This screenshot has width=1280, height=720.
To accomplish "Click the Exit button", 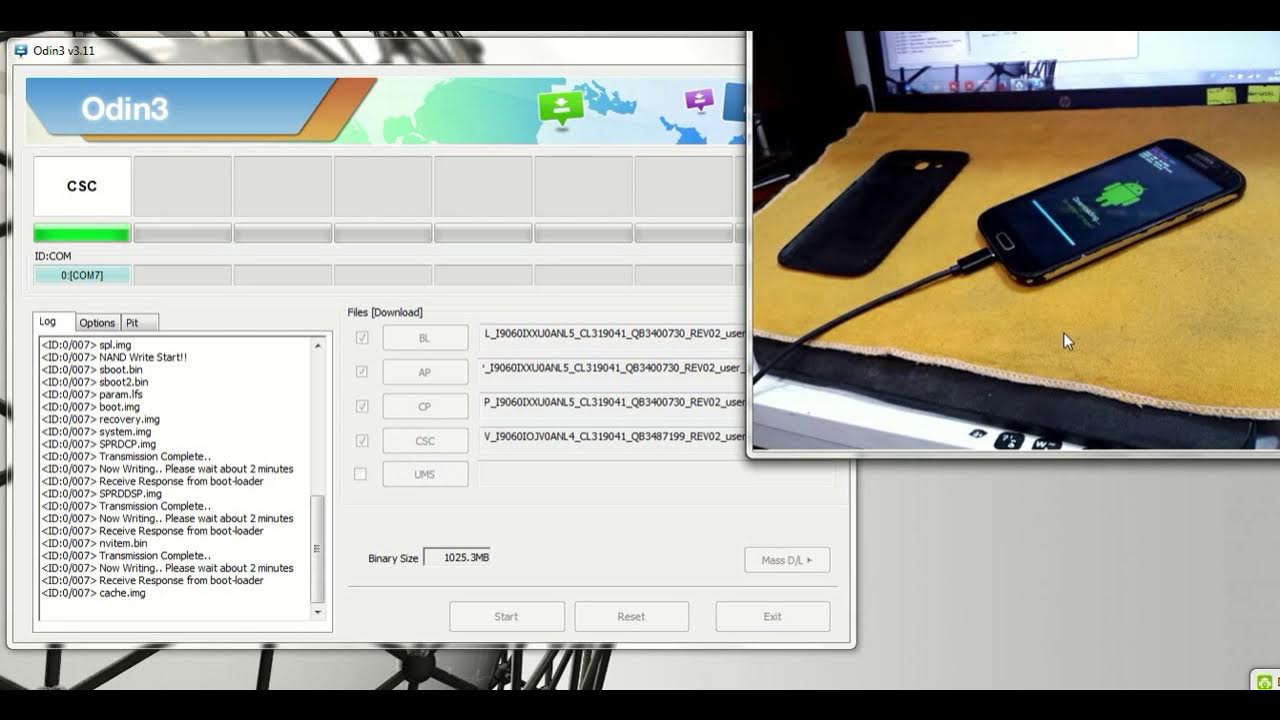I will pos(773,616).
